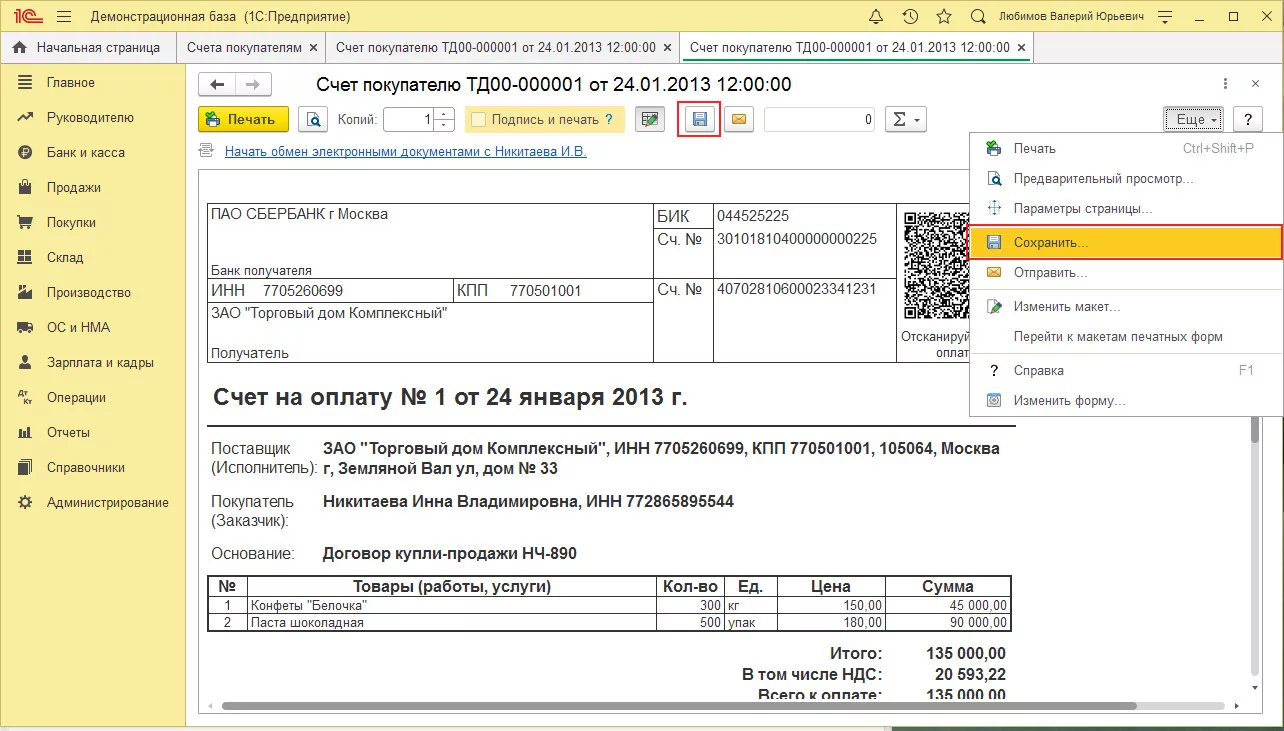Select Параметры страницы menu item
The width and height of the screenshot is (1284, 731).
pyautogui.click(x=1126, y=209)
